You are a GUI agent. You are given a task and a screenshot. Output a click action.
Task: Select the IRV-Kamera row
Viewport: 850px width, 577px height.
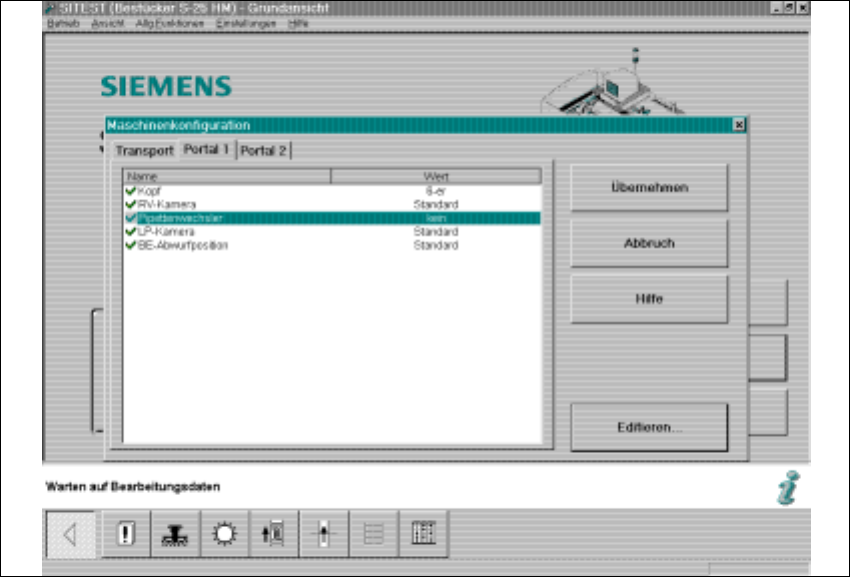(332, 204)
